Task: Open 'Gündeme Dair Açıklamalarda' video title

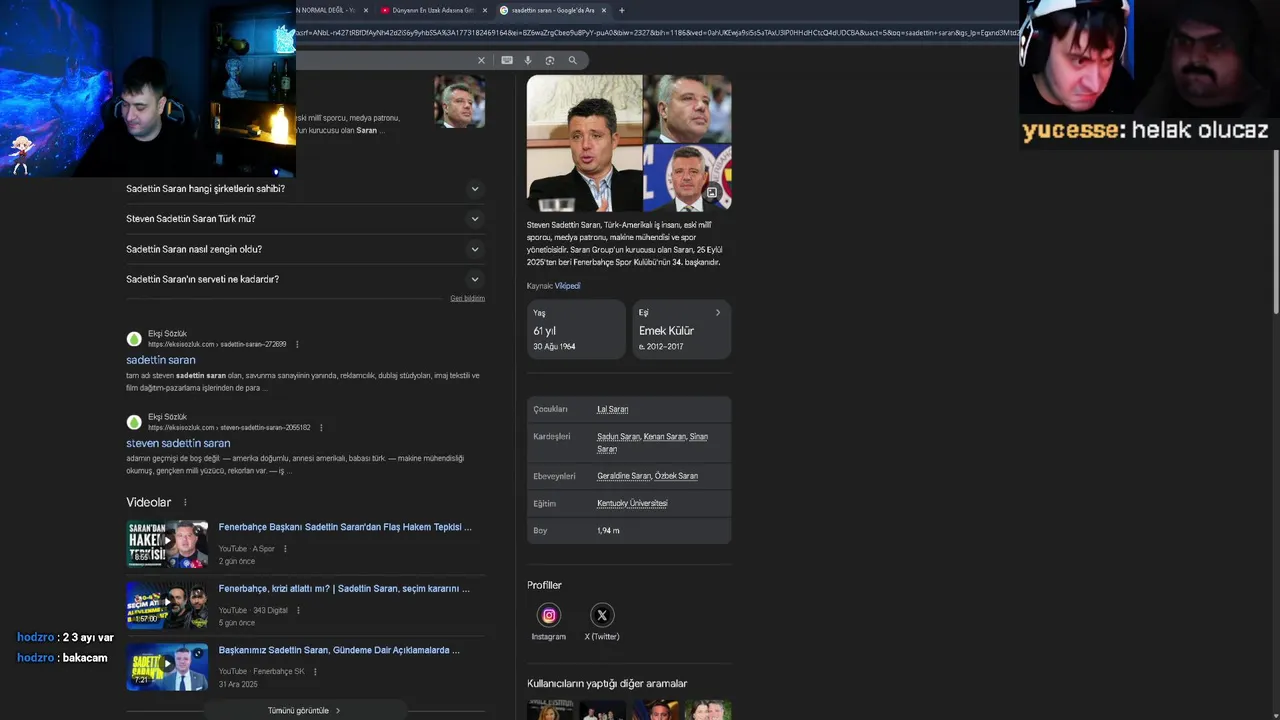Action: 339,650
